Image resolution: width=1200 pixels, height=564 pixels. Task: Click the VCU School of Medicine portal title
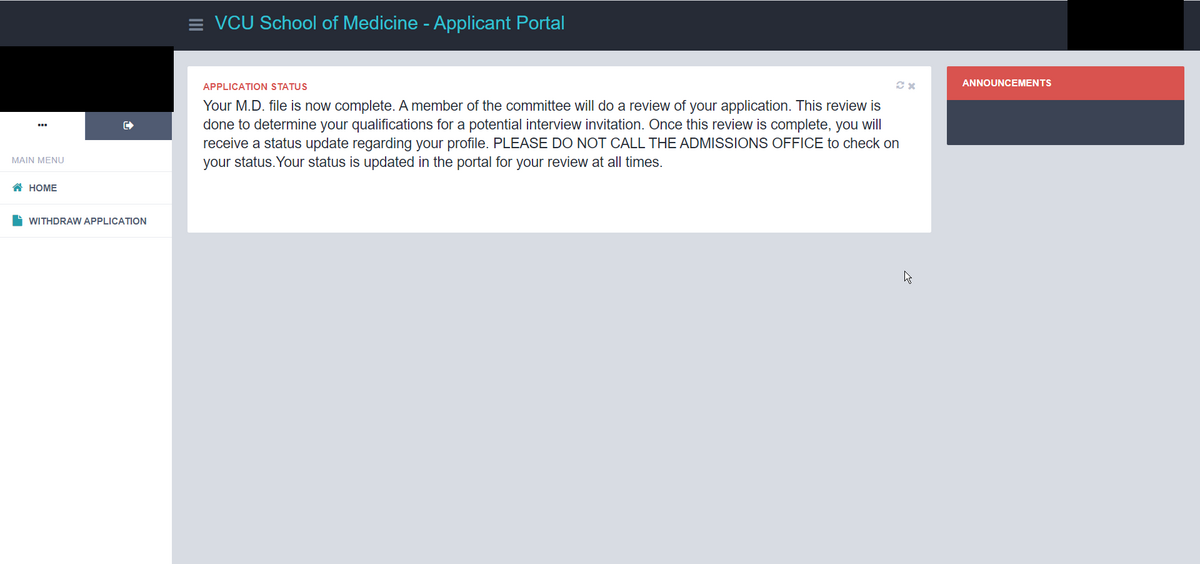[389, 23]
